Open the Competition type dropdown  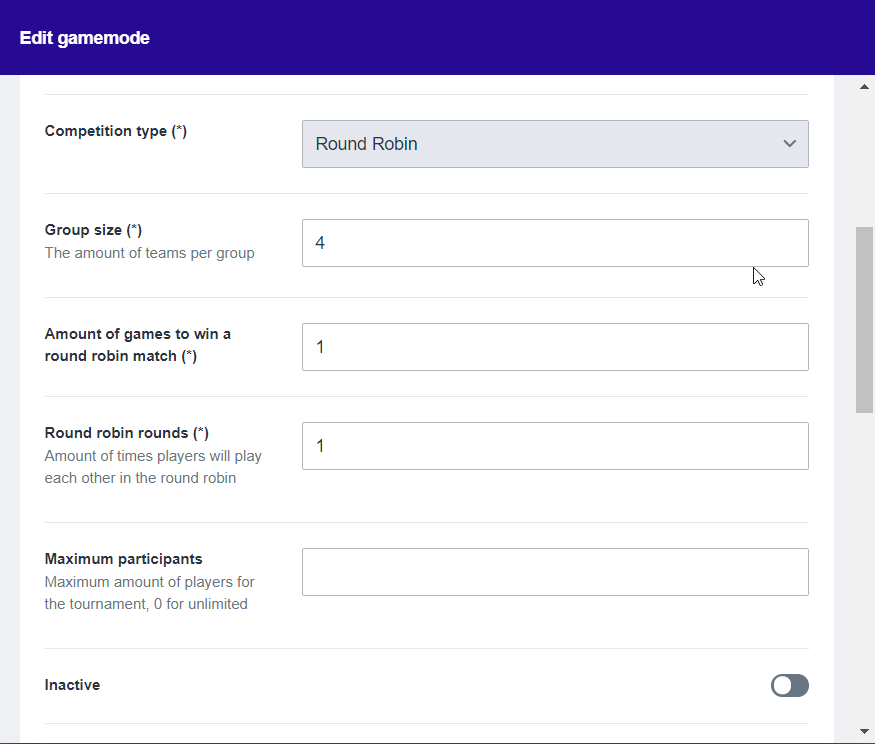(554, 144)
